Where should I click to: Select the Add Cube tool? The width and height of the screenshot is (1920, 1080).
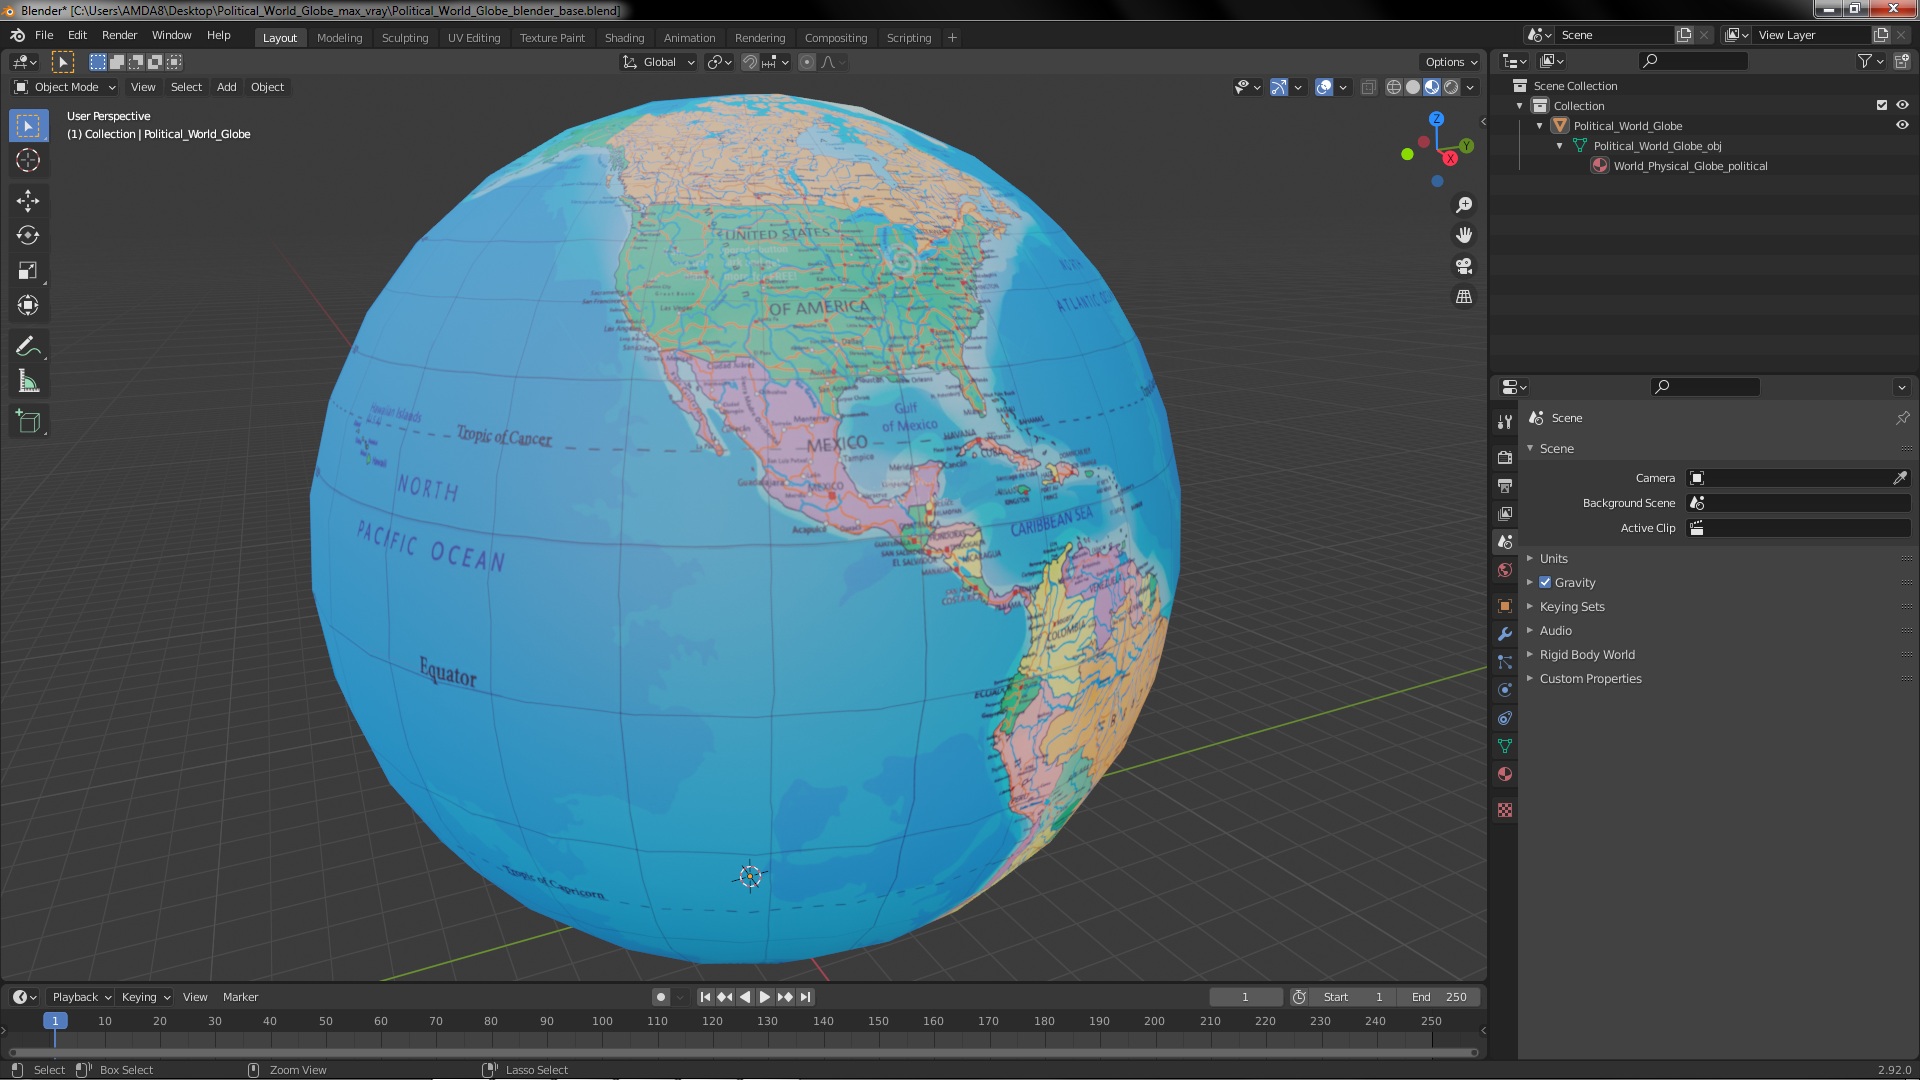coord(28,422)
